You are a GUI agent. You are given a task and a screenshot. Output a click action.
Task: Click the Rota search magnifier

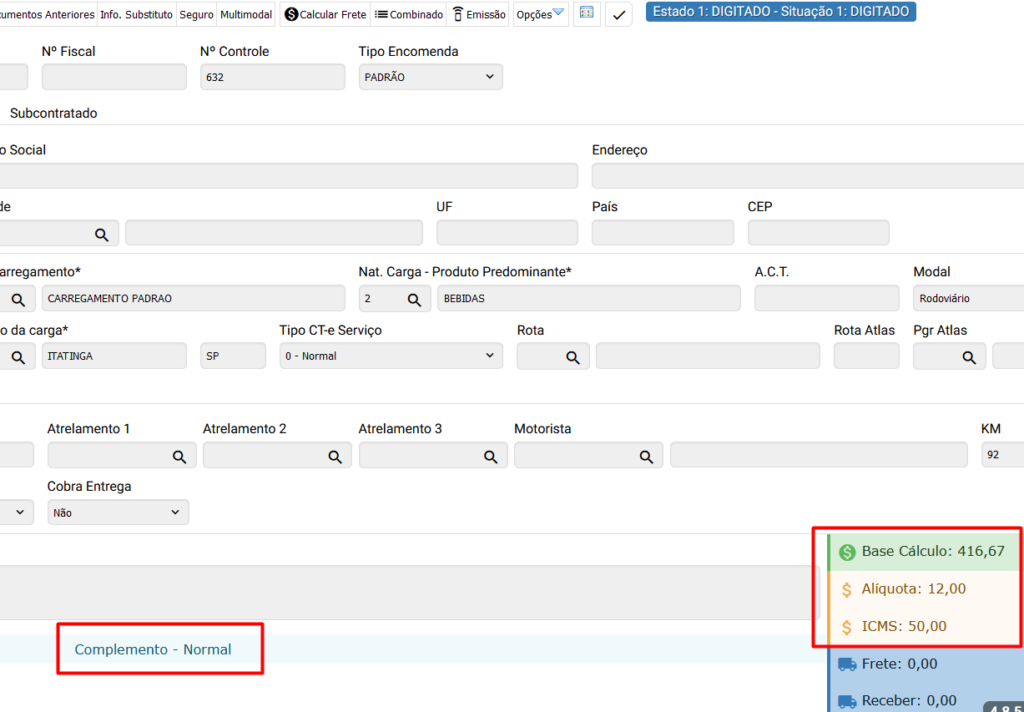tap(572, 357)
